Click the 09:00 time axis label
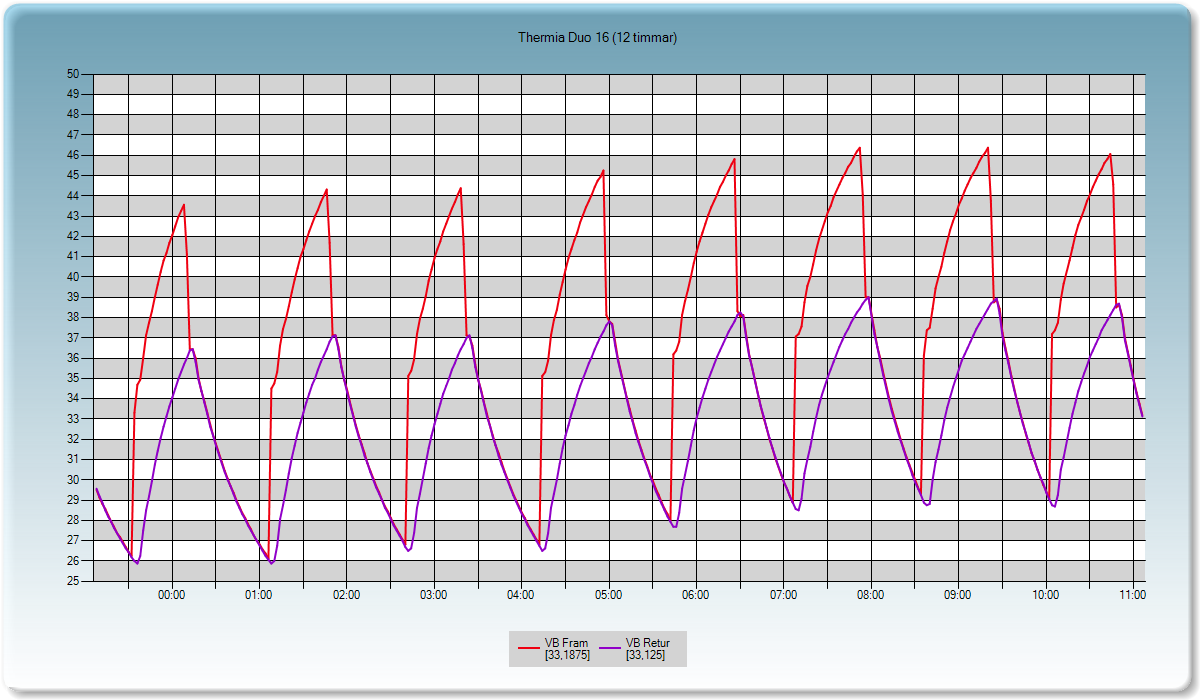This screenshot has width=1200, height=700. (958, 595)
